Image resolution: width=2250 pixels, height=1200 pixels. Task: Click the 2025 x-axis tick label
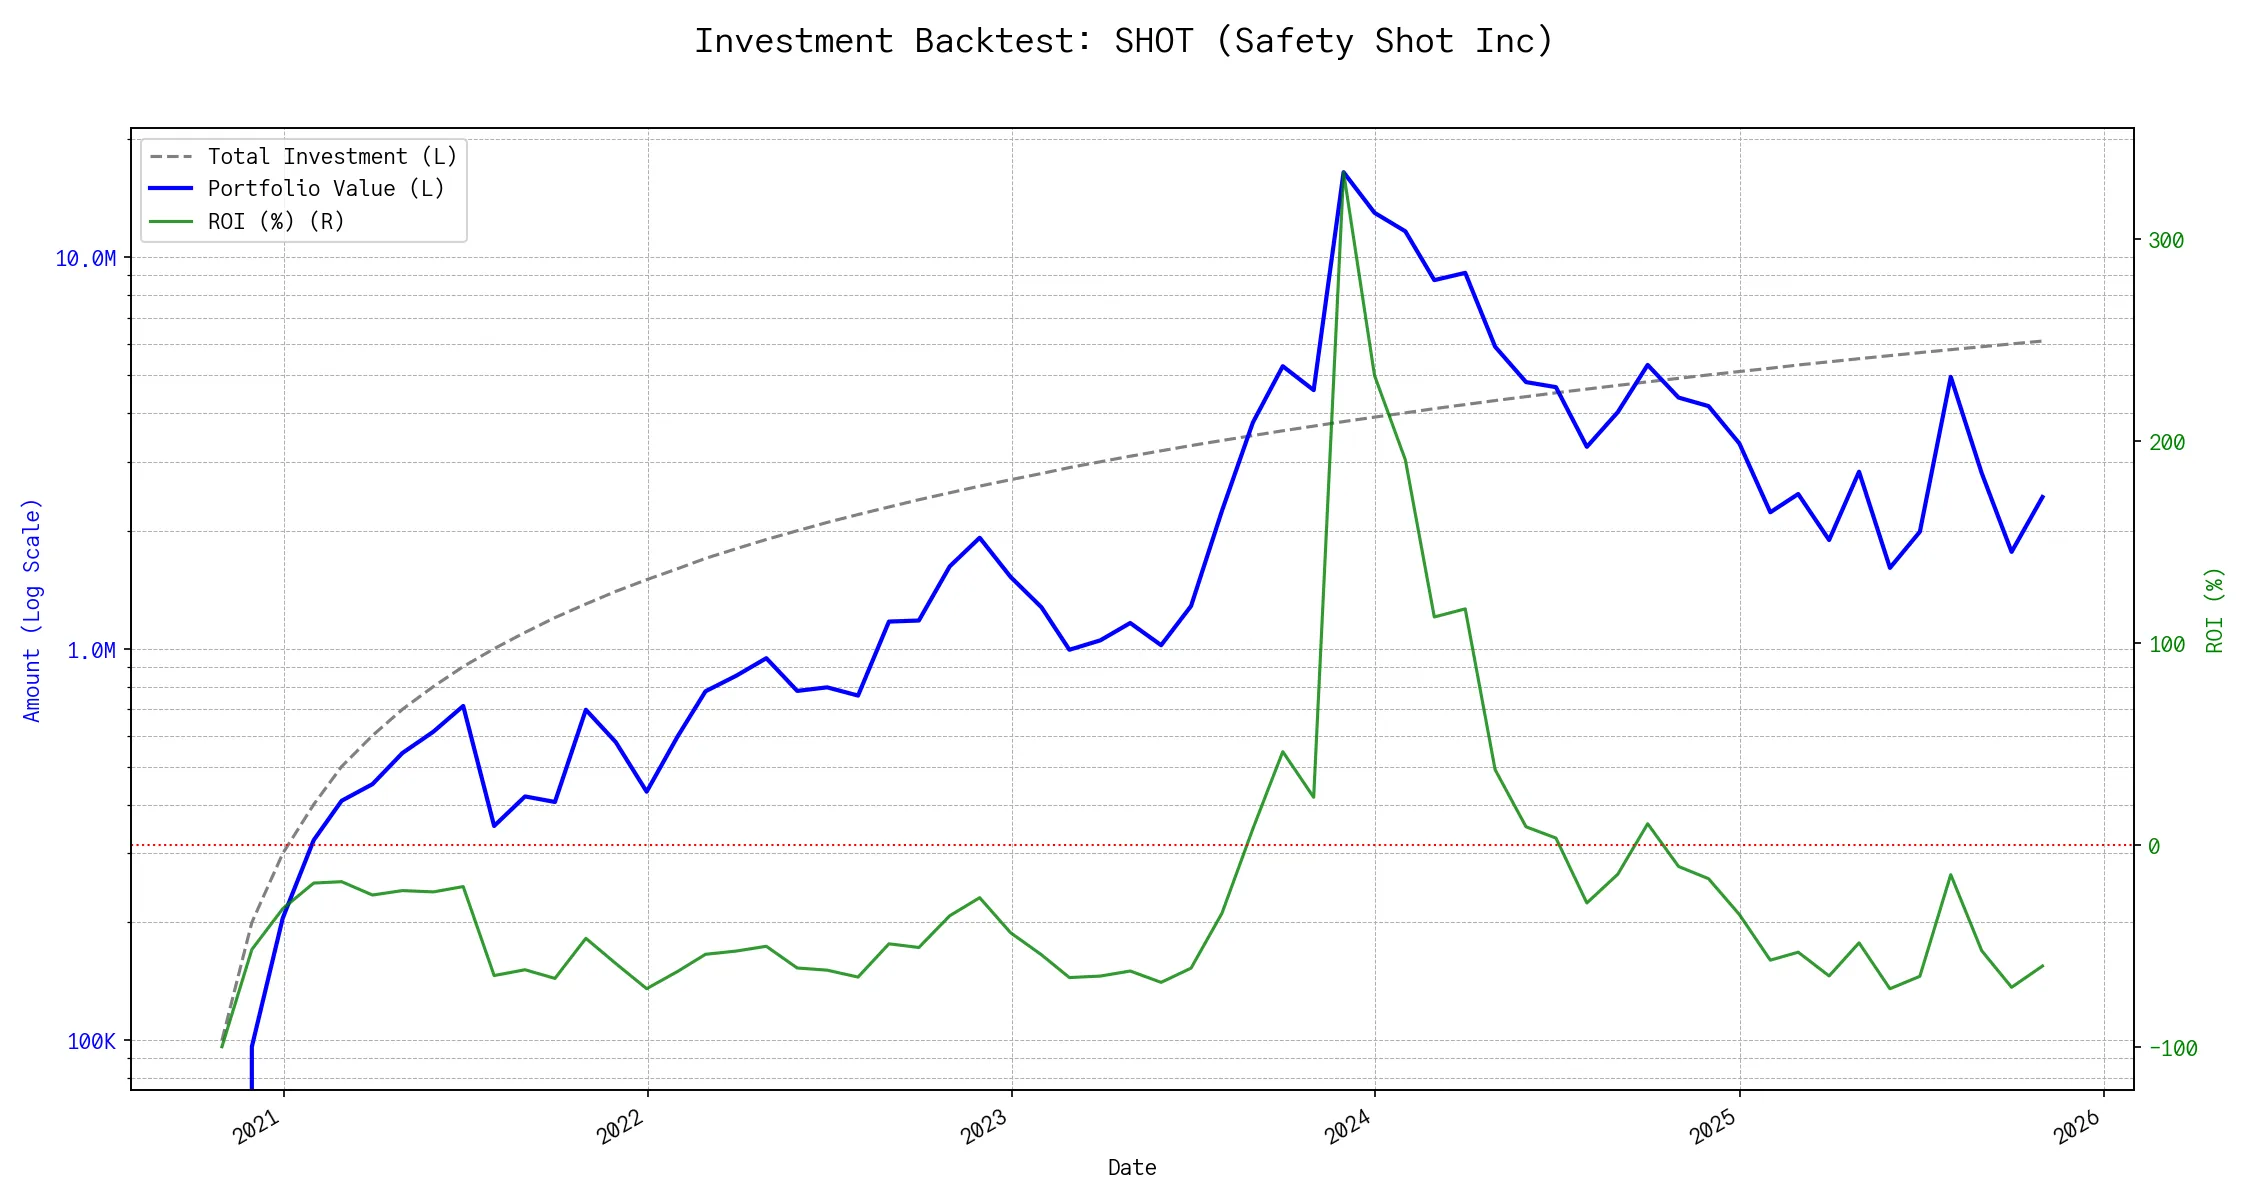[1713, 1127]
